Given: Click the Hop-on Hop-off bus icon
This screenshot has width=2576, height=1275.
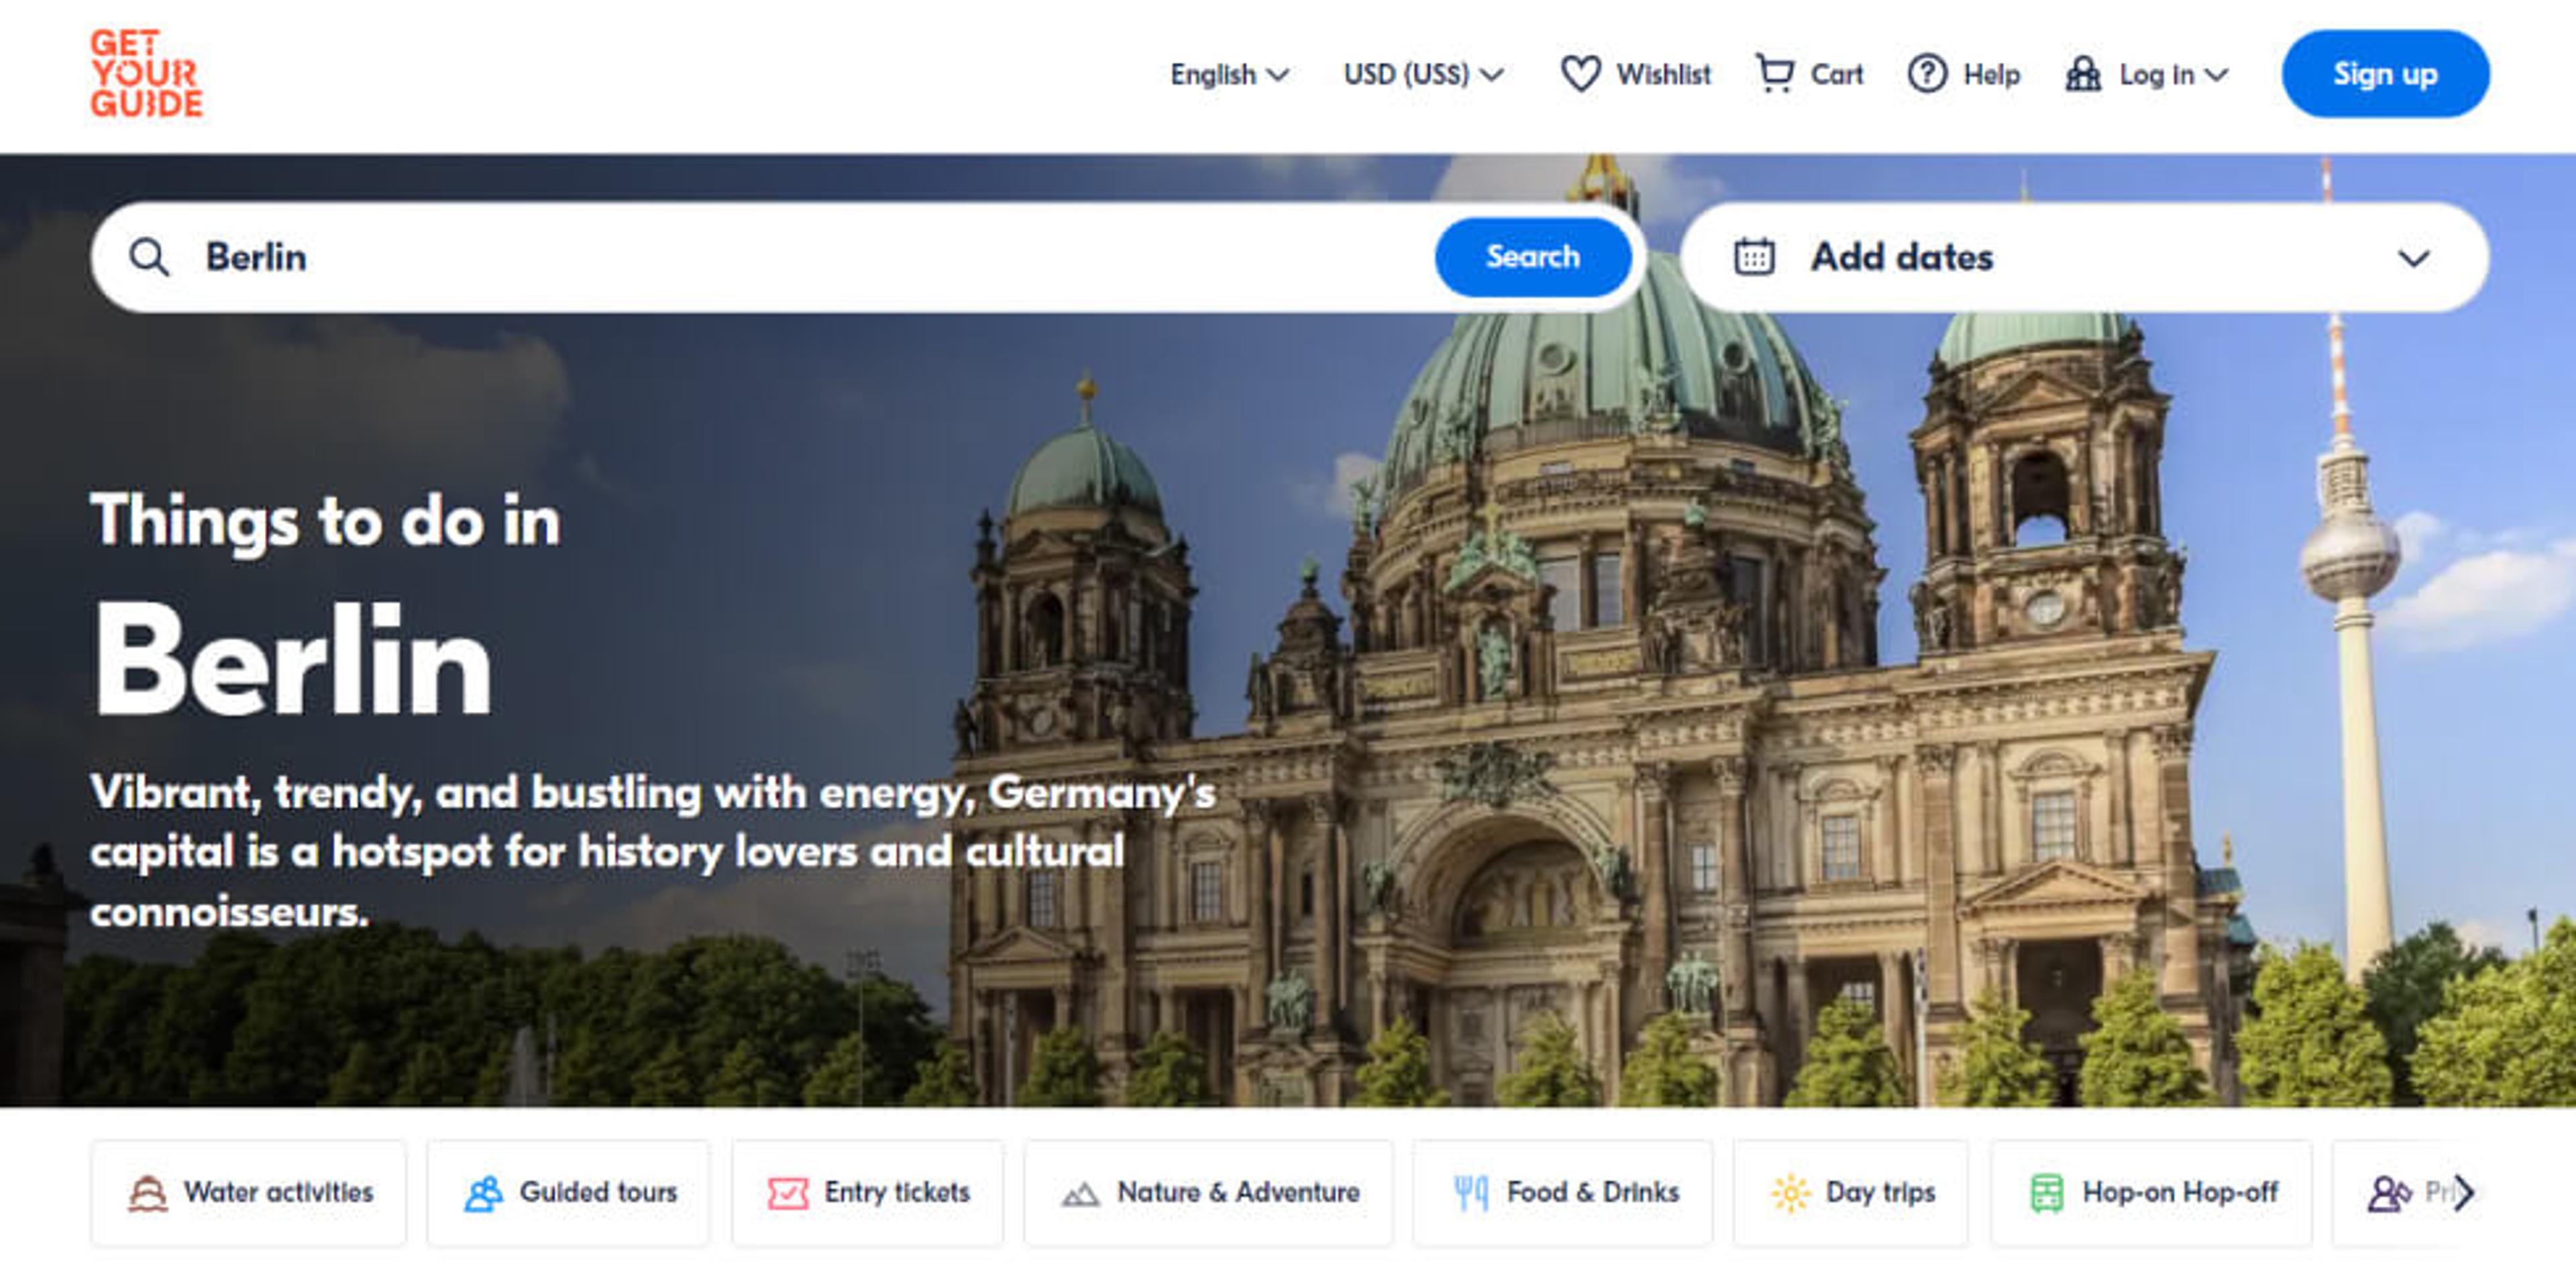Looking at the screenshot, I should tap(2047, 1193).
